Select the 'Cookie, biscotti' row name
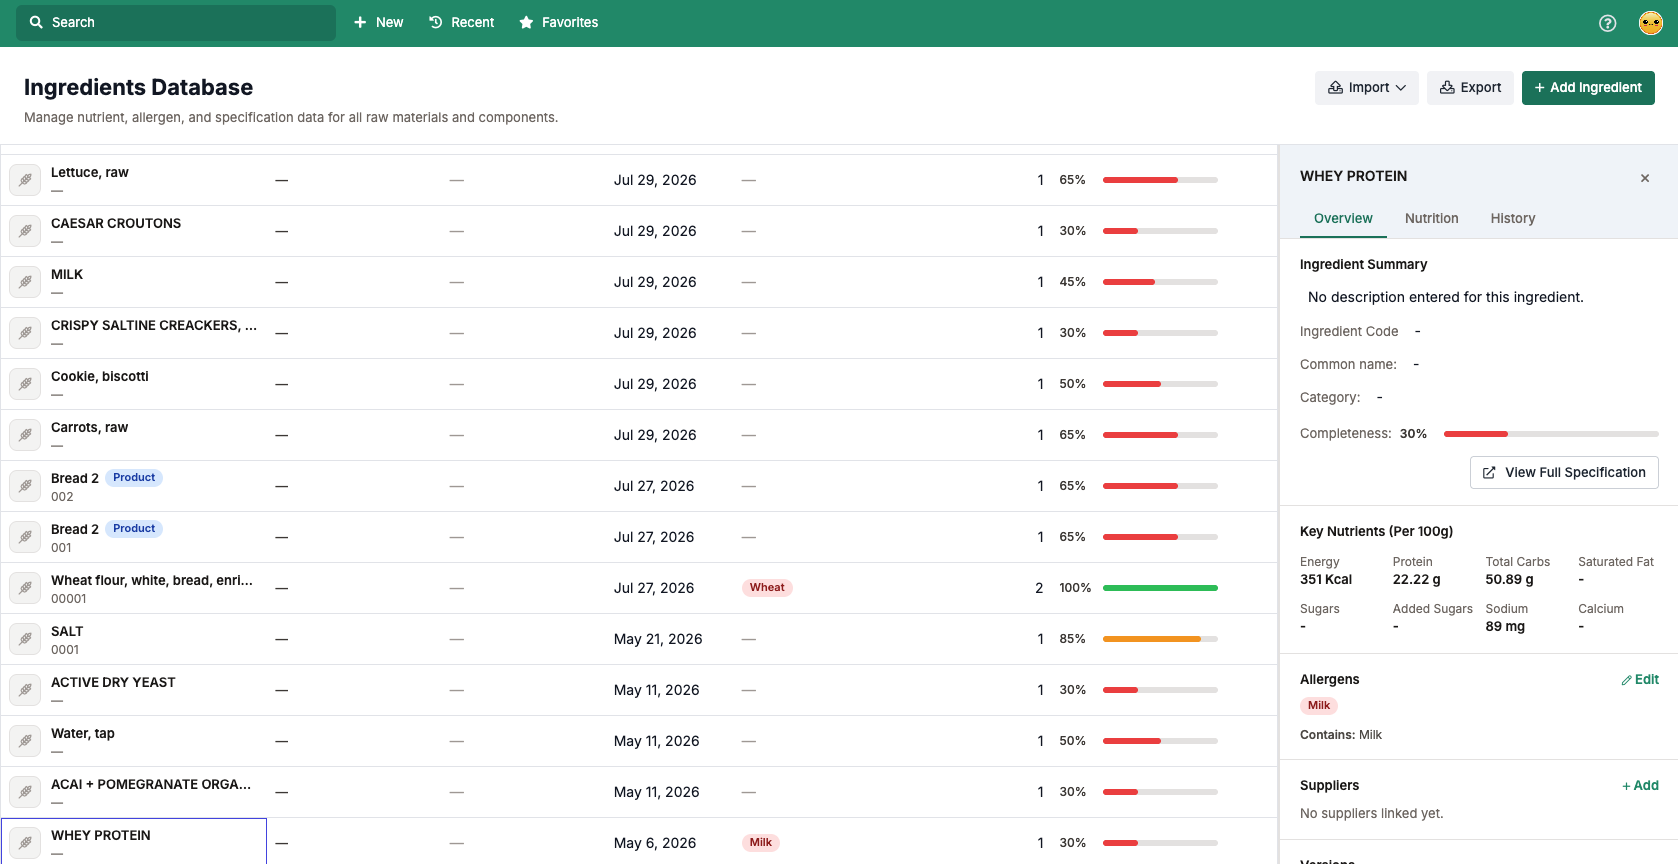Screen dimensions: 1678x864 100,376
